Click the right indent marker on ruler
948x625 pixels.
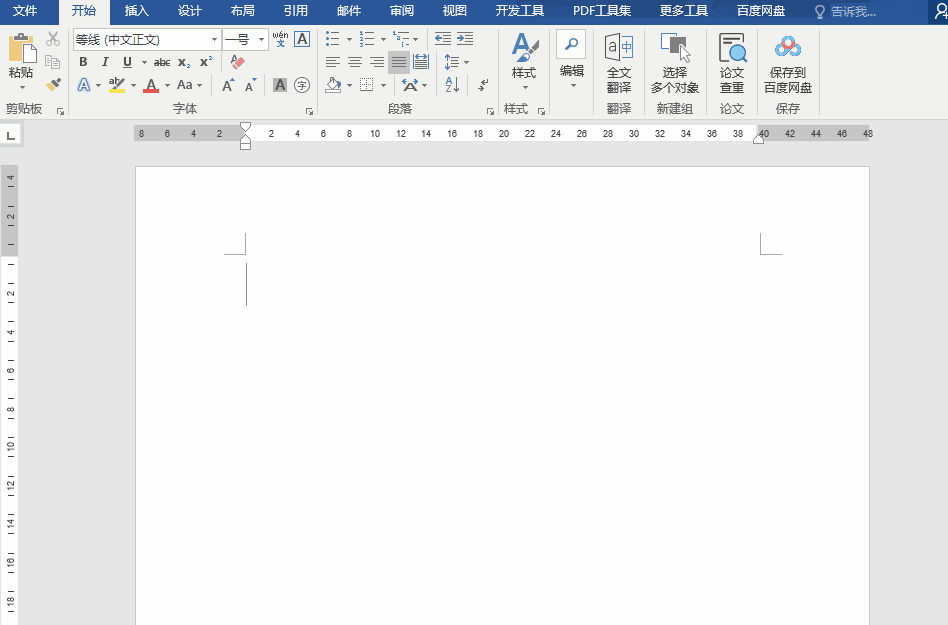click(758, 139)
